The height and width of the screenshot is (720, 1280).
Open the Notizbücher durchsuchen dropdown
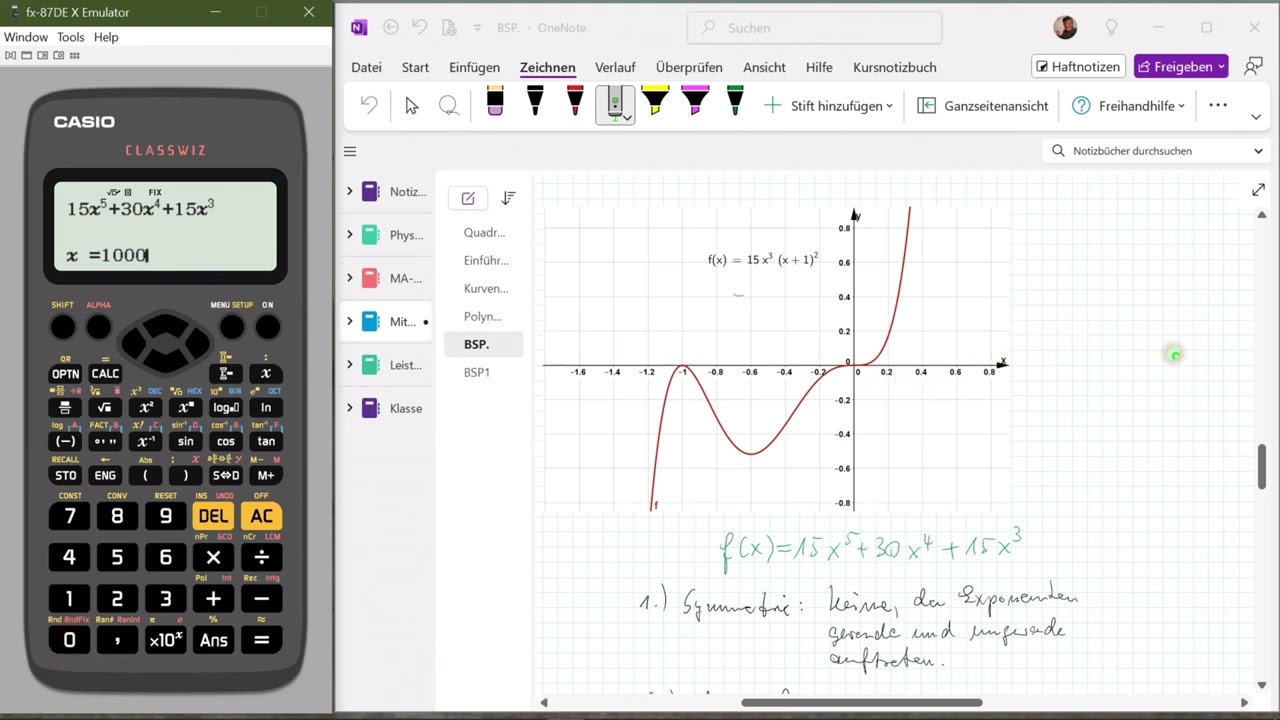tap(1258, 151)
